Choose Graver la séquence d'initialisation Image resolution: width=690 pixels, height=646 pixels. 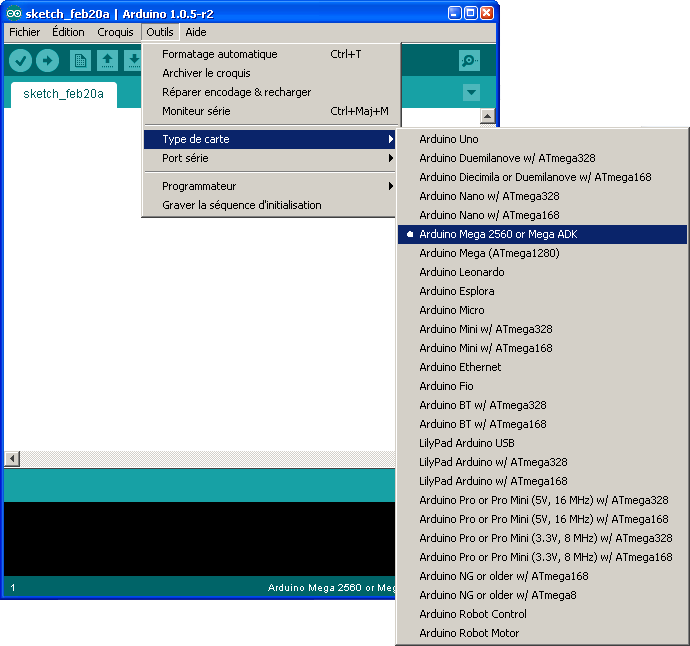pyautogui.click(x=270, y=205)
